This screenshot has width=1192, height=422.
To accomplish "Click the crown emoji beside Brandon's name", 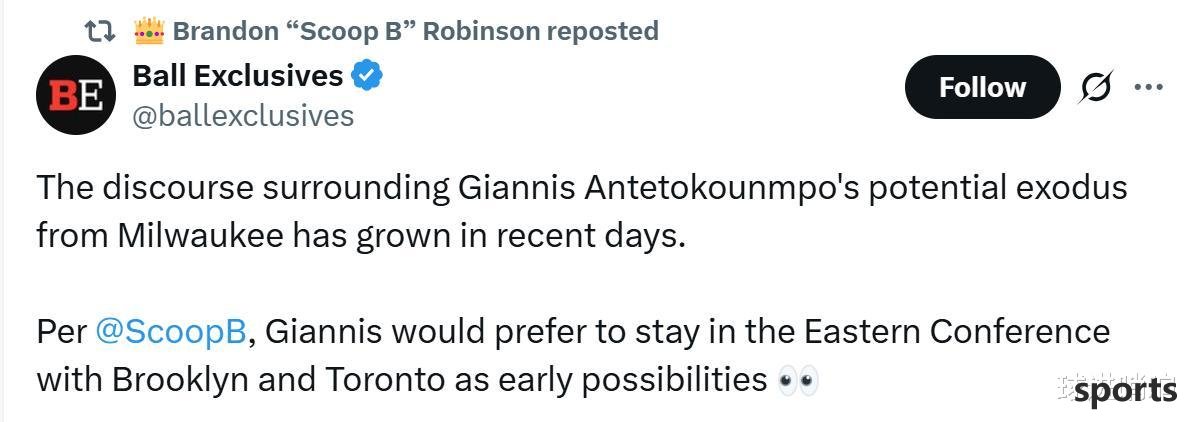I will pyautogui.click(x=149, y=30).
